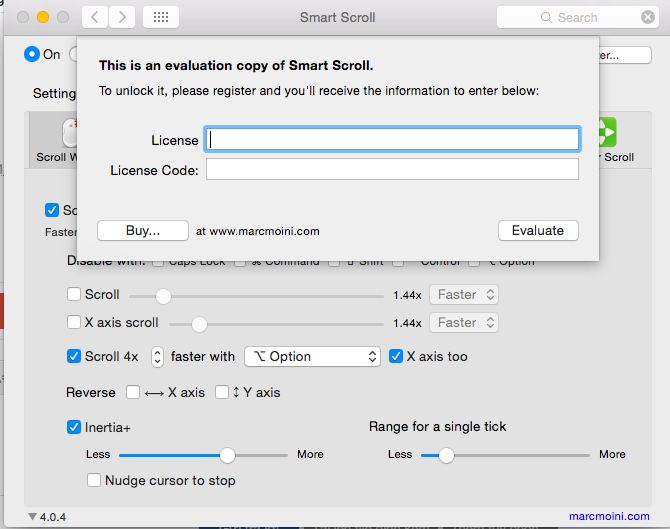Show all preferences grid button
The width and height of the screenshot is (670, 529).
[x=162, y=17]
